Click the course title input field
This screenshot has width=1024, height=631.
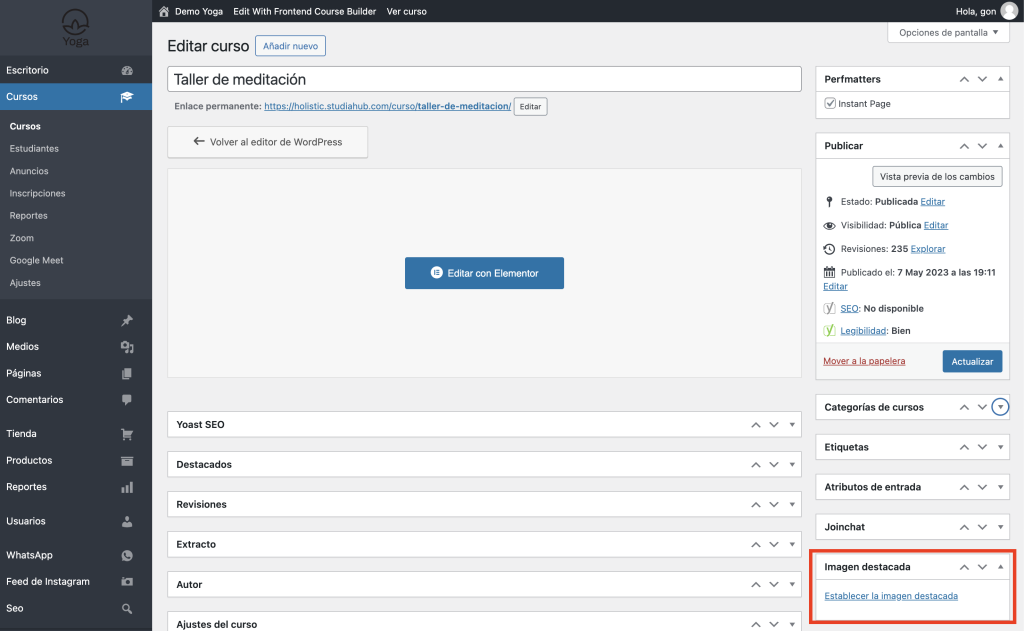tap(484, 79)
